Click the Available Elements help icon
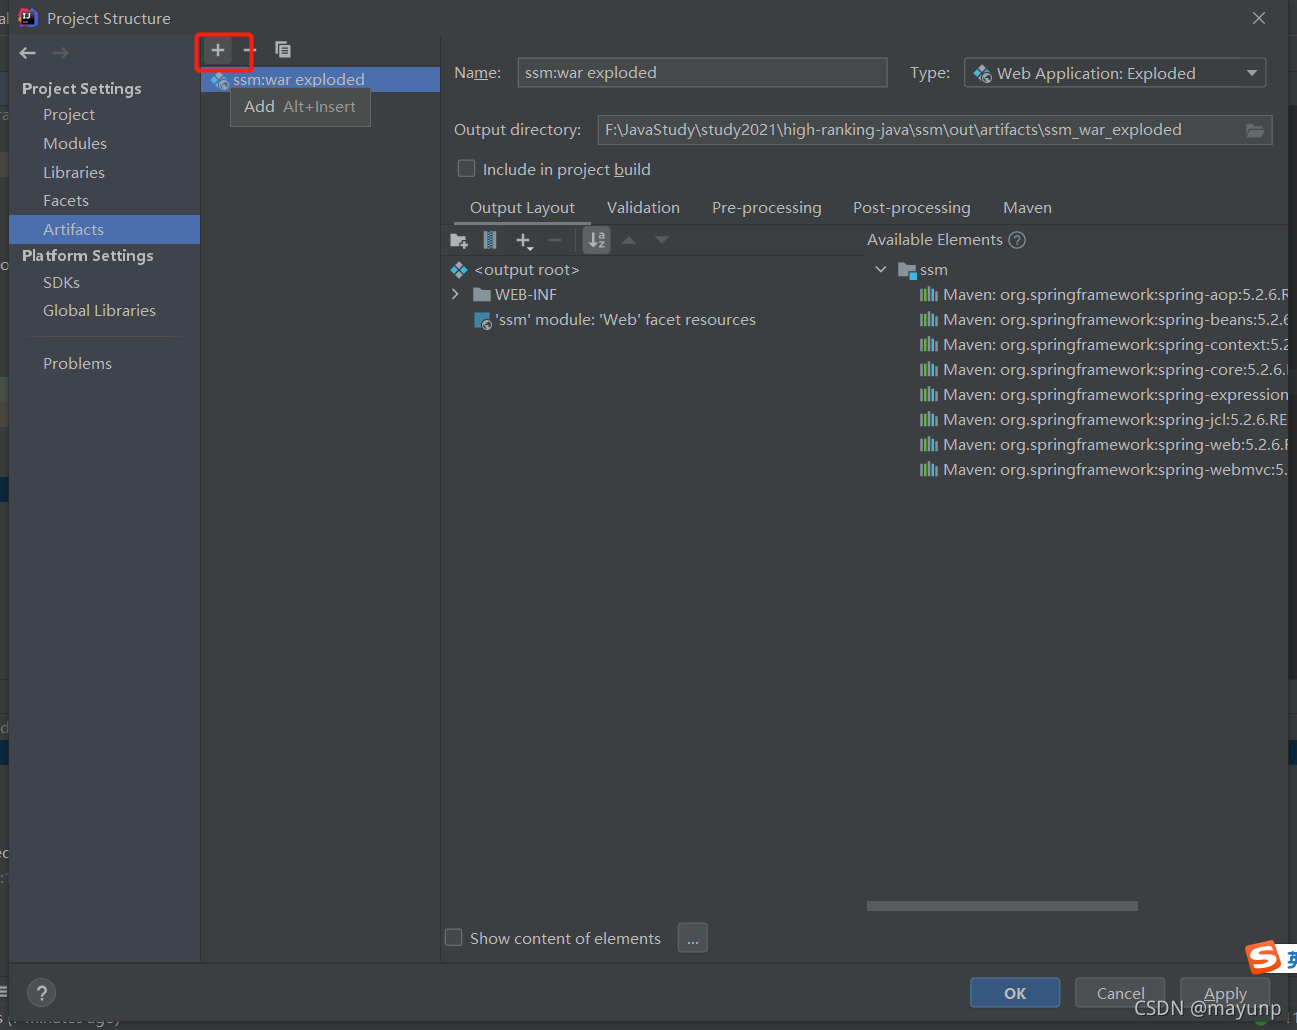The image size is (1297, 1030). (x=1017, y=240)
